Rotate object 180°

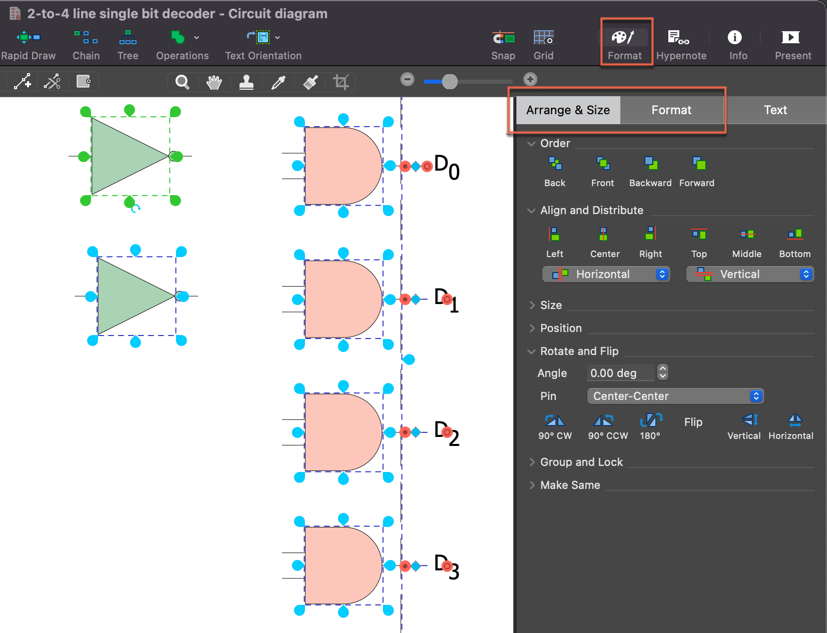click(650, 427)
